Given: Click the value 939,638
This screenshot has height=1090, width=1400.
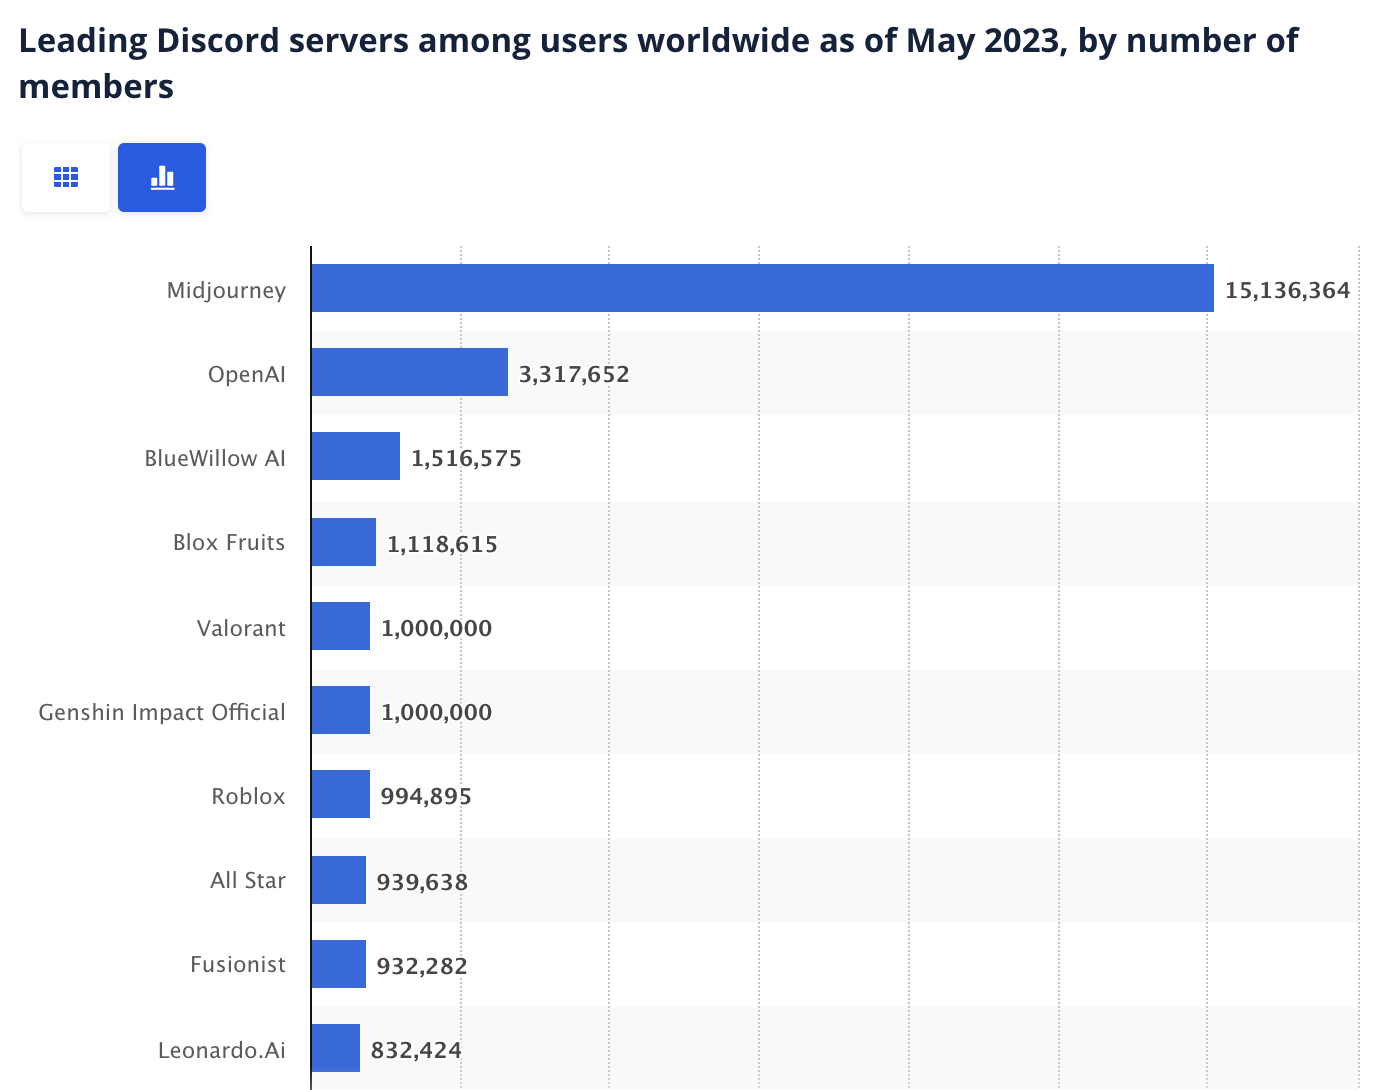Looking at the screenshot, I should (x=422, y=882).
